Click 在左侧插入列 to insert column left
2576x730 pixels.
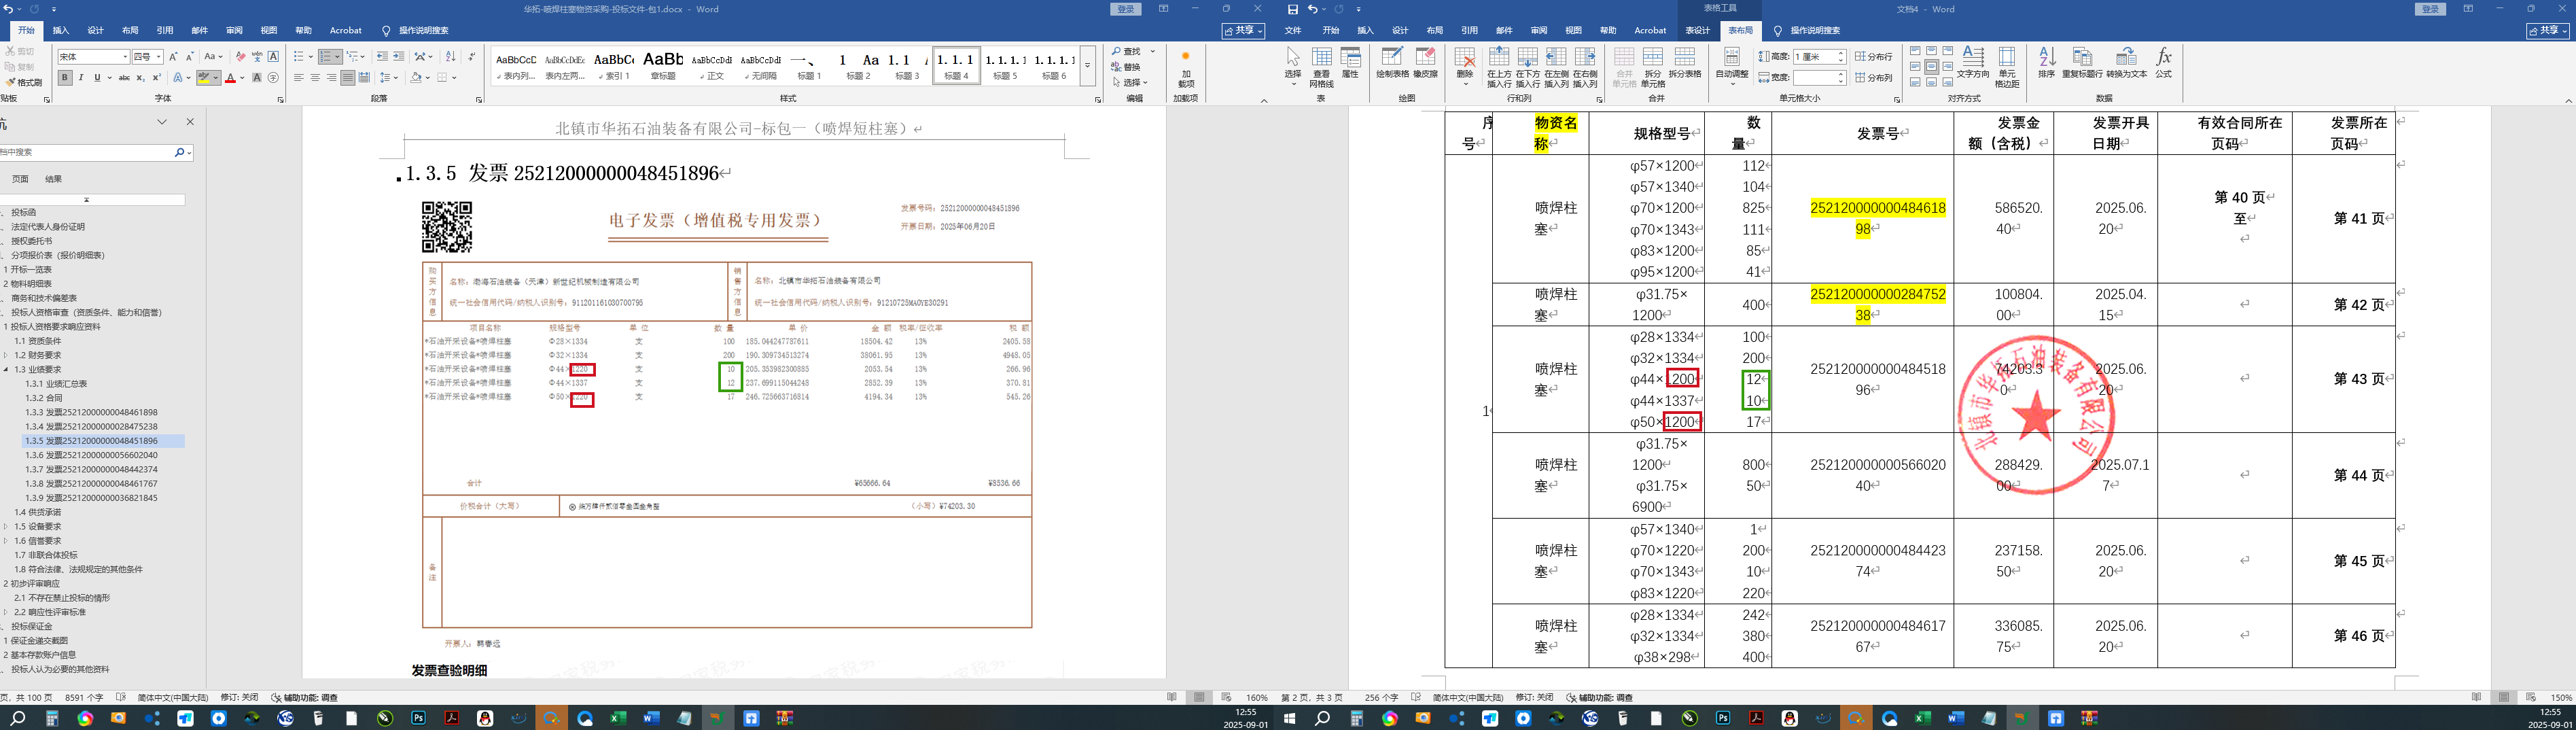(x=1556, y=67)
